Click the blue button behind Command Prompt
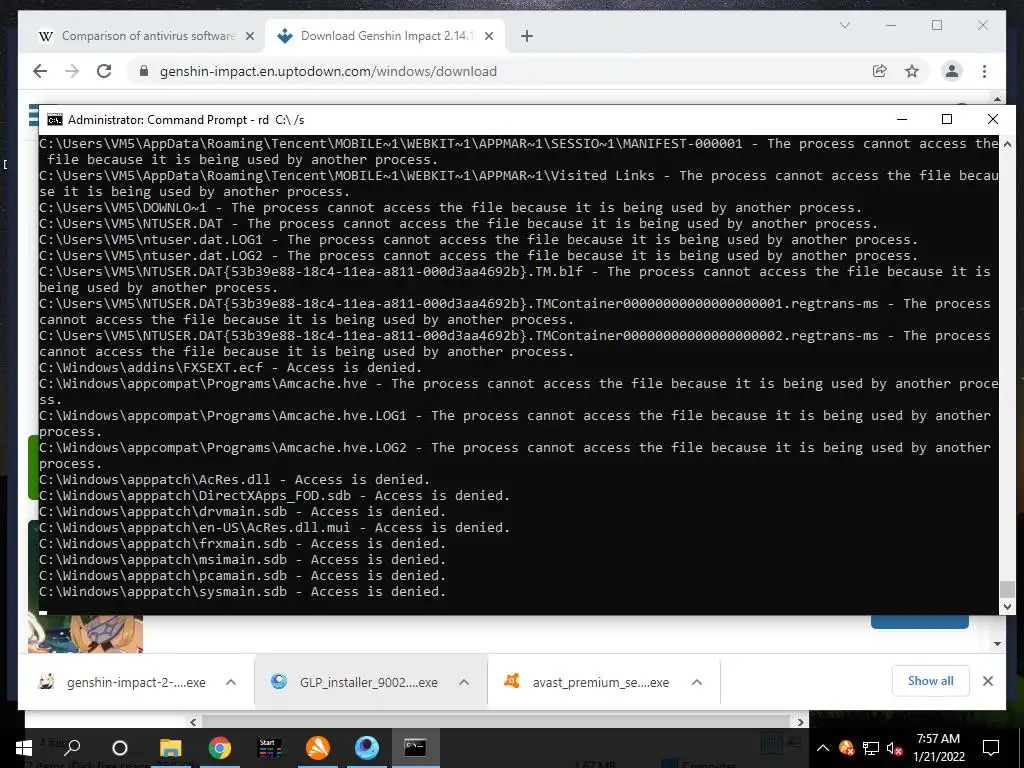The width and height of the screenshot is (1024, 768). 920,622
